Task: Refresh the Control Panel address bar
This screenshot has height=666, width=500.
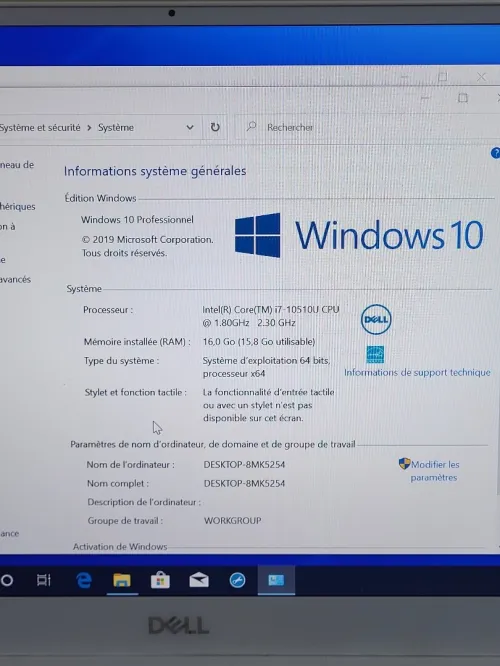Action: click(x=215, y=127)
